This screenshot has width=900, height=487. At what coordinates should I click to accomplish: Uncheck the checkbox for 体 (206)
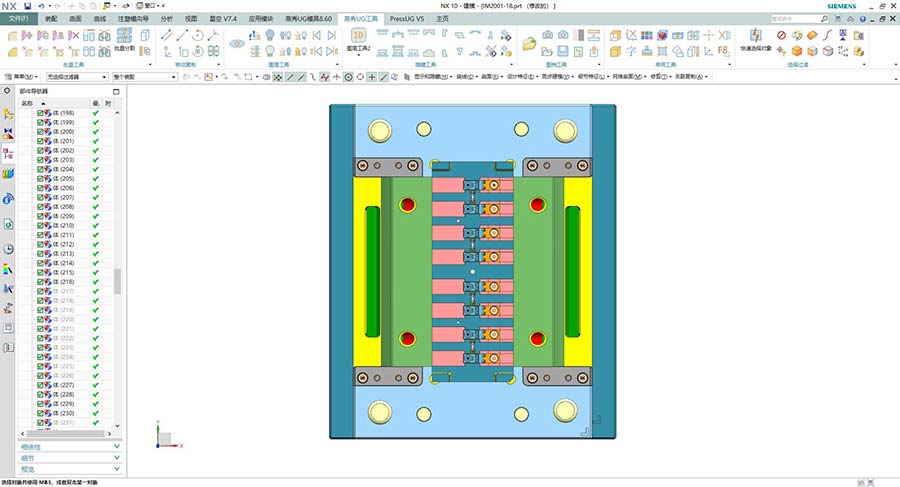click(x=40, y=188)
